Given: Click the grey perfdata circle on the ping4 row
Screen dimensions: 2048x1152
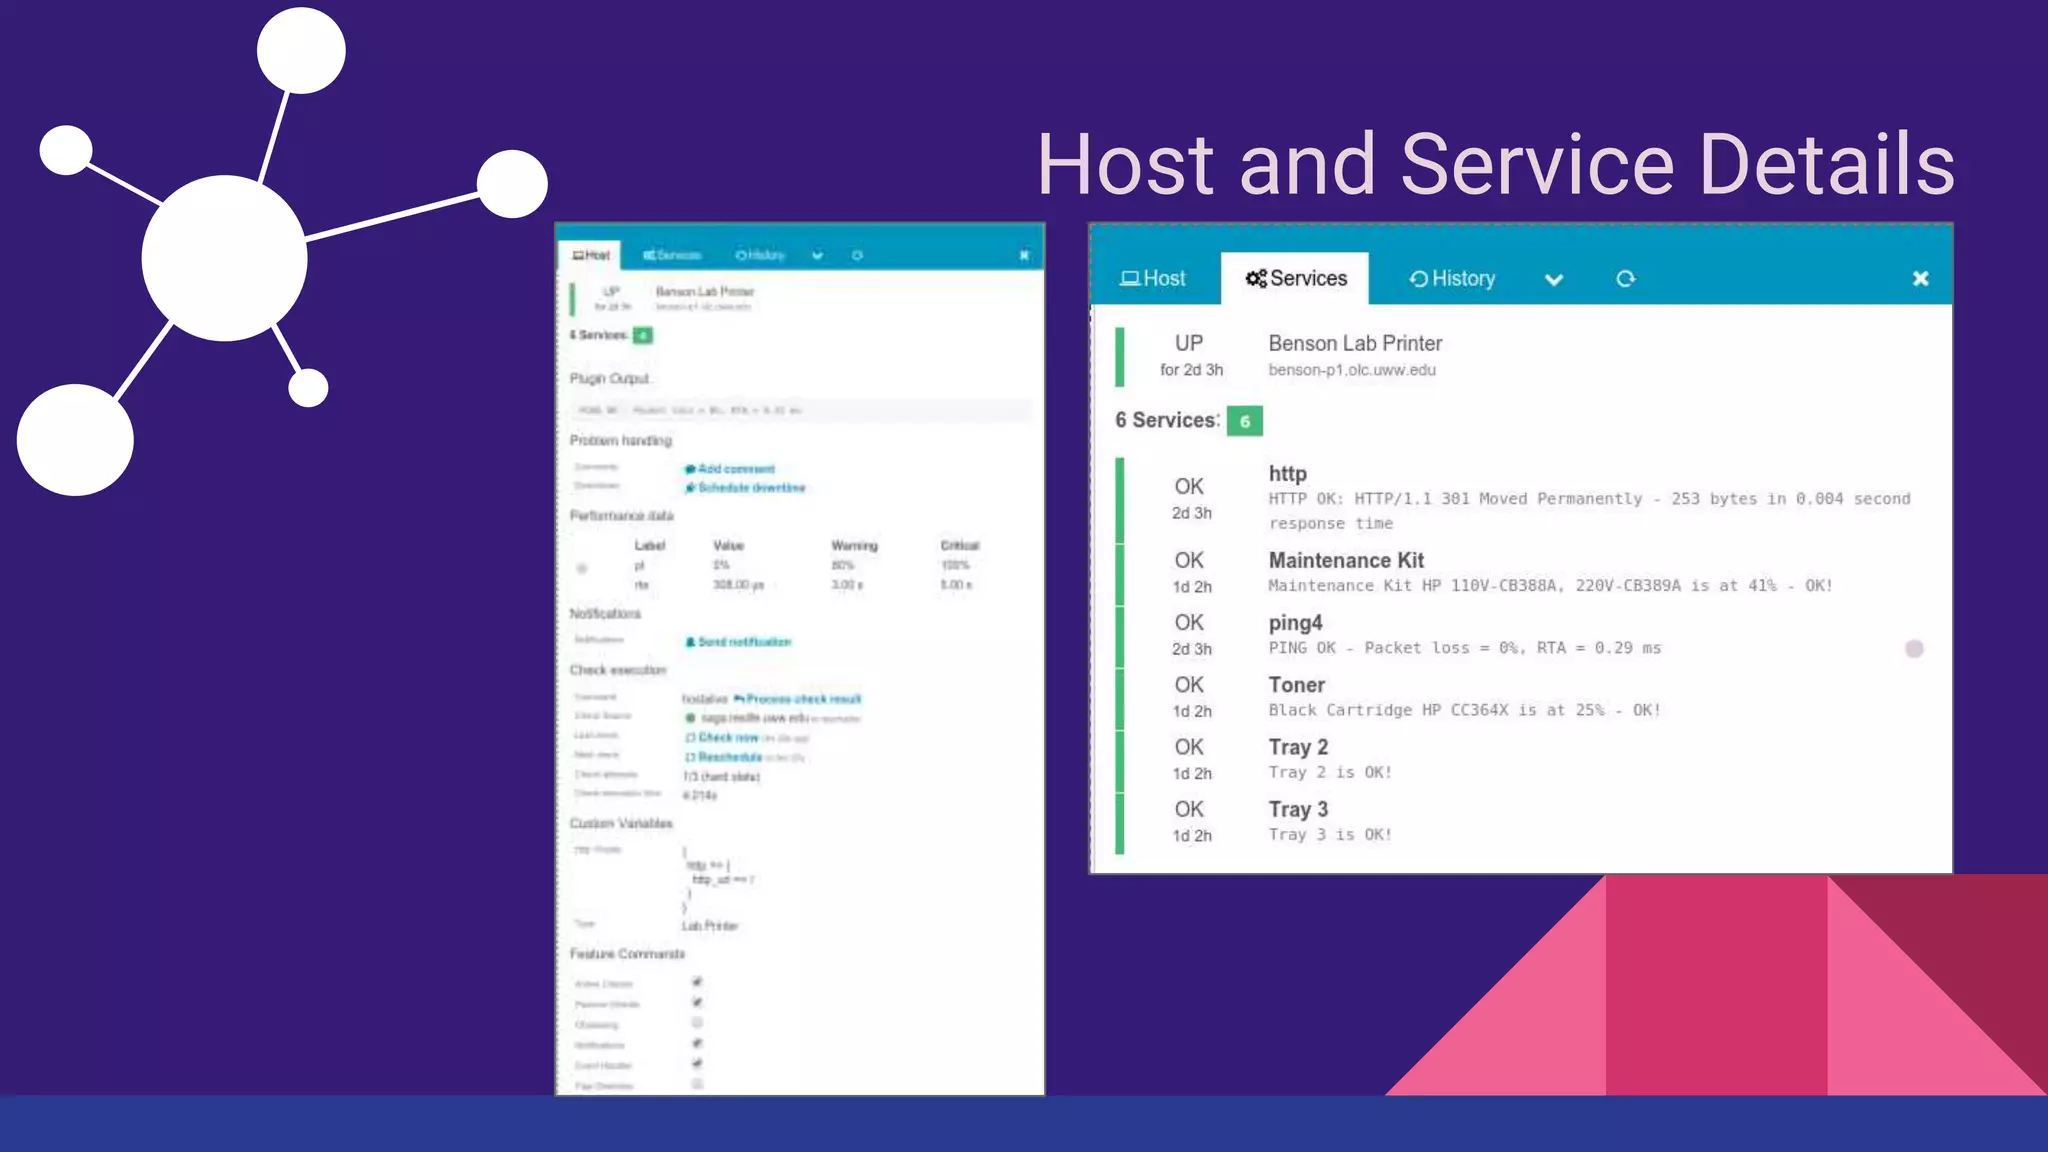Looking at the screenshot, I should coord(1914,649).
